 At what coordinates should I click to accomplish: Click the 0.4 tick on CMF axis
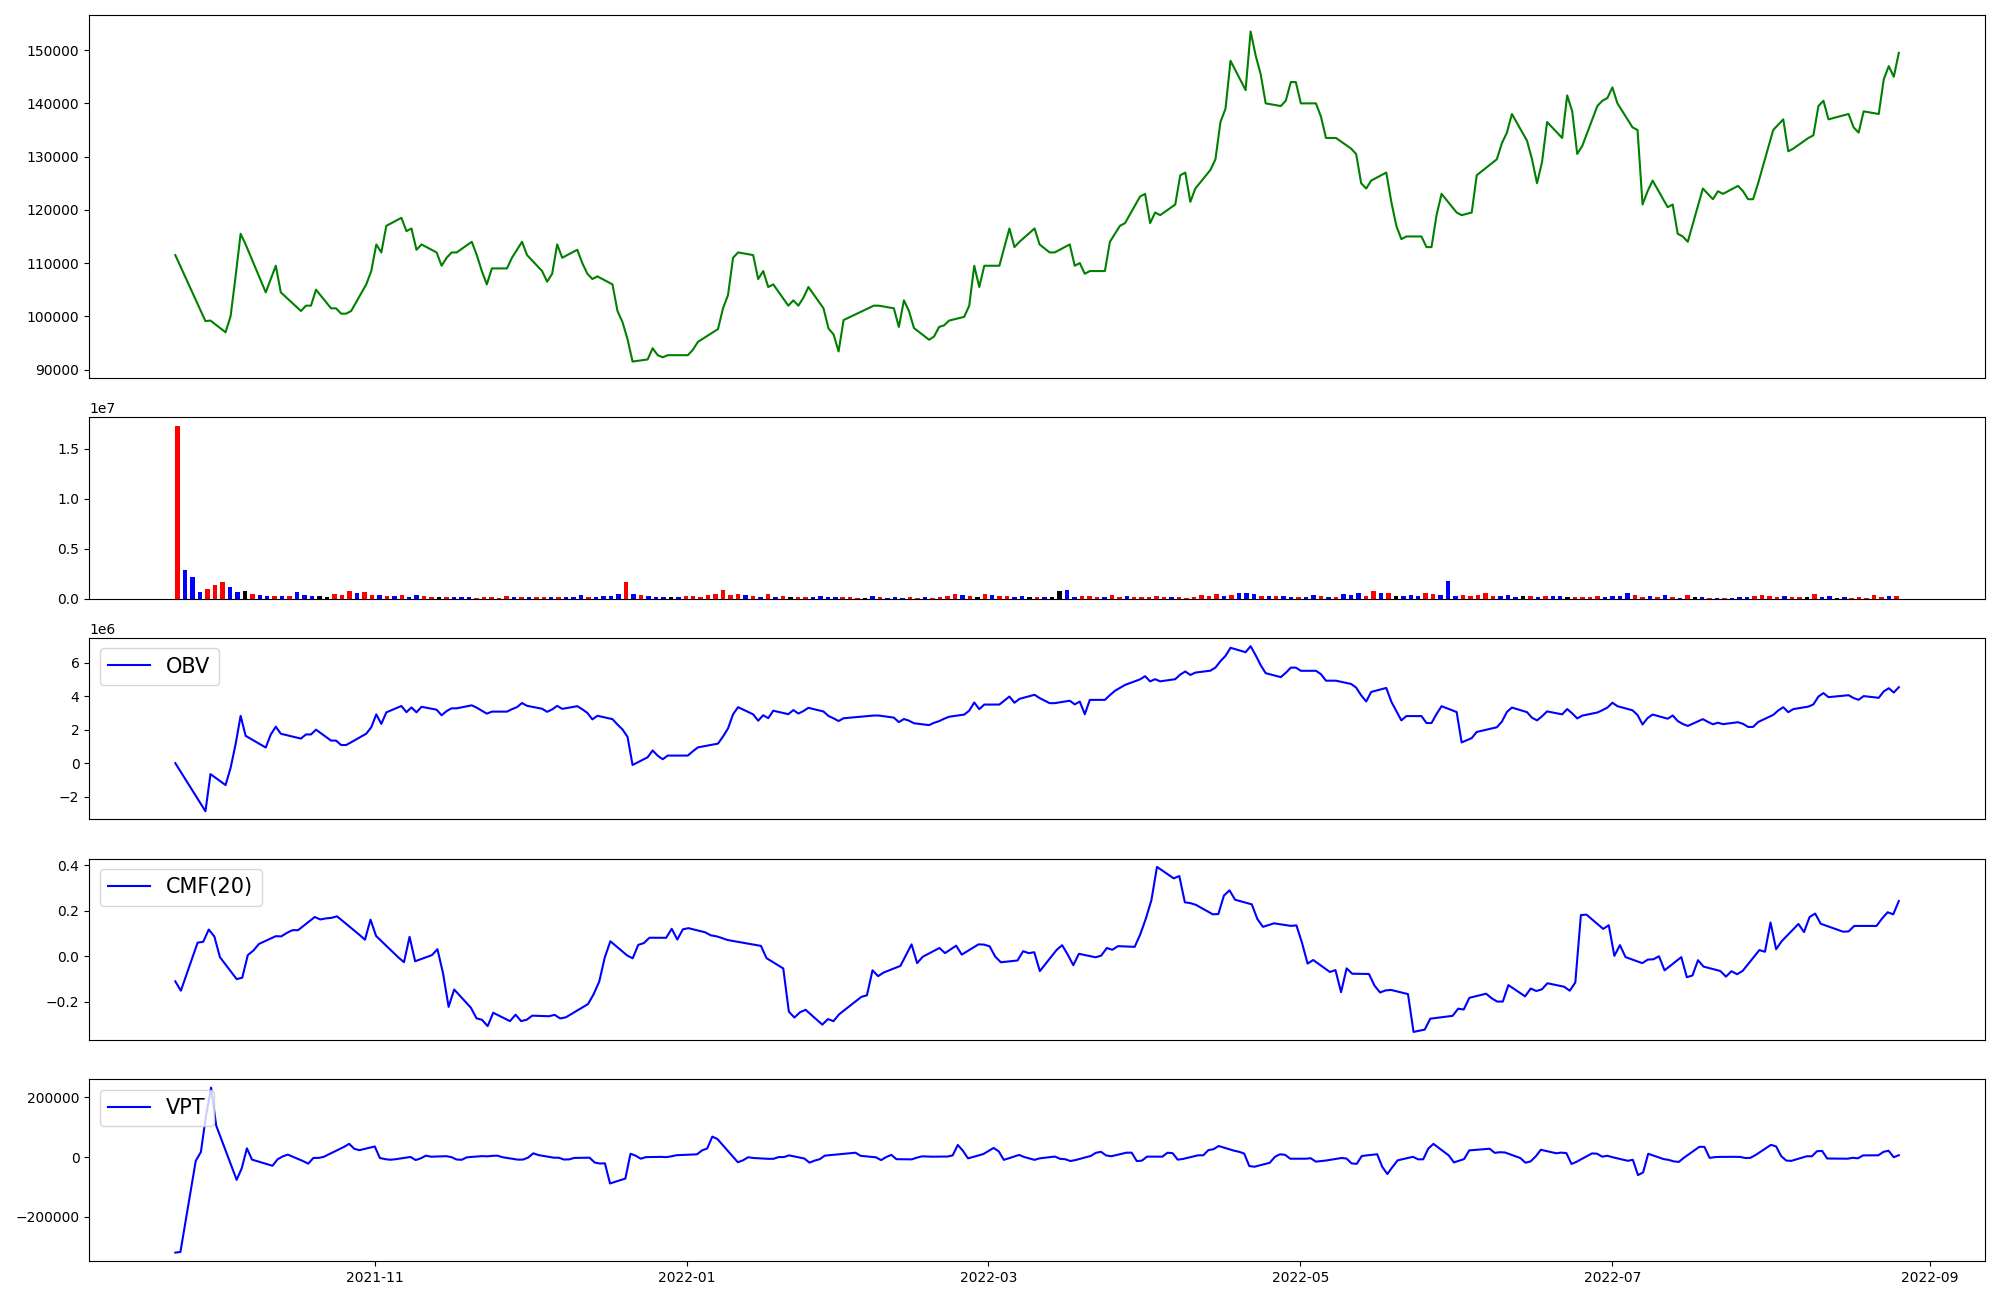(68, 866)
